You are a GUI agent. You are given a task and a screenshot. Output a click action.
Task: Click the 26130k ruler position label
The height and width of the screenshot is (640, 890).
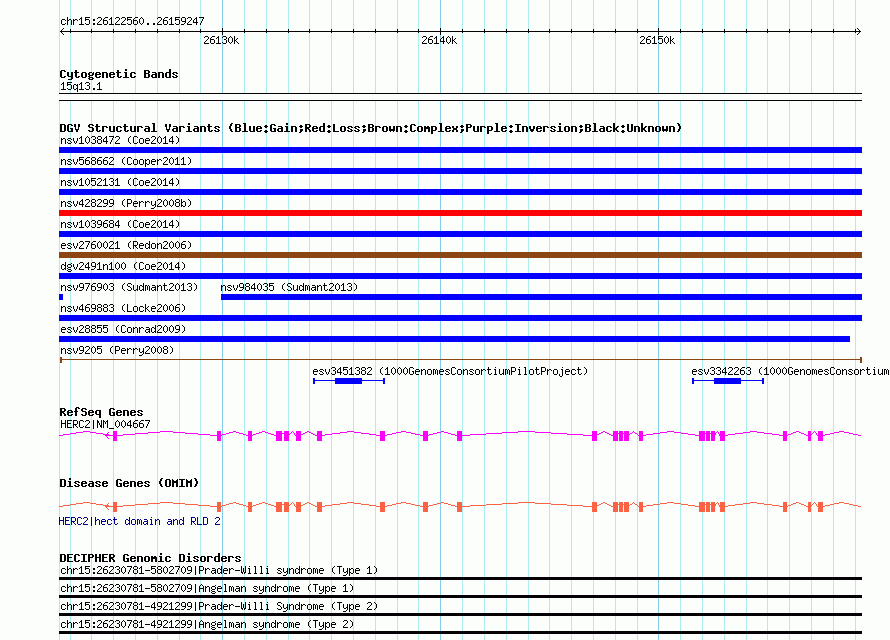click(x=221, y=40)
